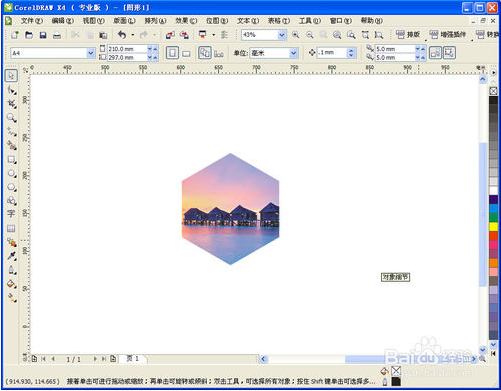Click the Open file icon
The height and width of the screenshot is (391, 501).
(x=29, y=35)
